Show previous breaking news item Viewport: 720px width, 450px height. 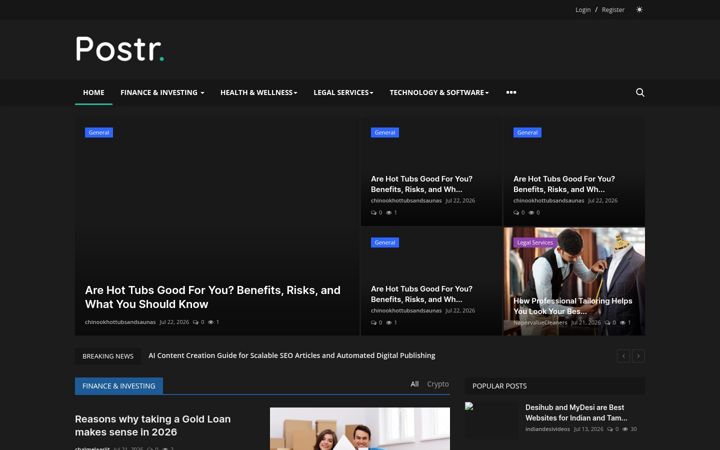623,356
